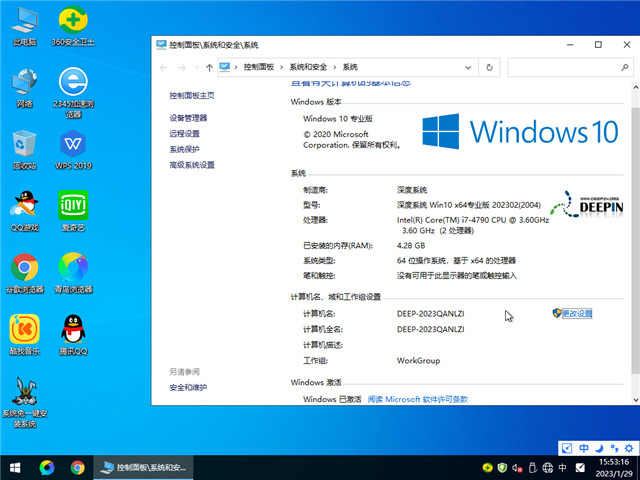Launch 2345加速浏览器 desktop shortcut

pyautogui.click(x=73, y=92)
